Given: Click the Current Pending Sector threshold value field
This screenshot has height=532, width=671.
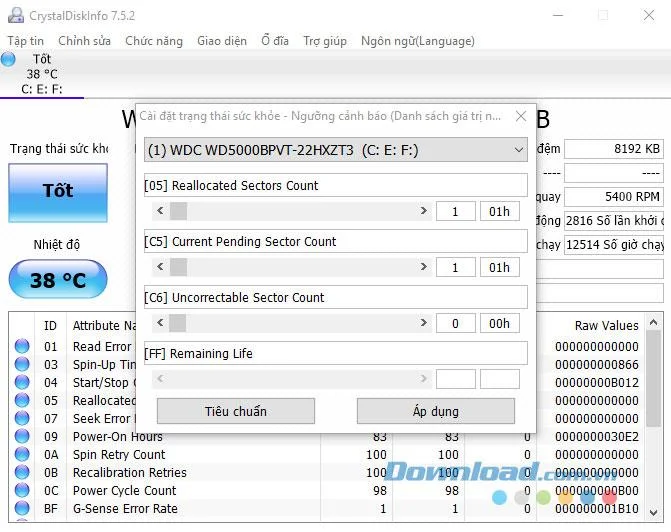Looking at the screenshot, I should tap(455, 267).
